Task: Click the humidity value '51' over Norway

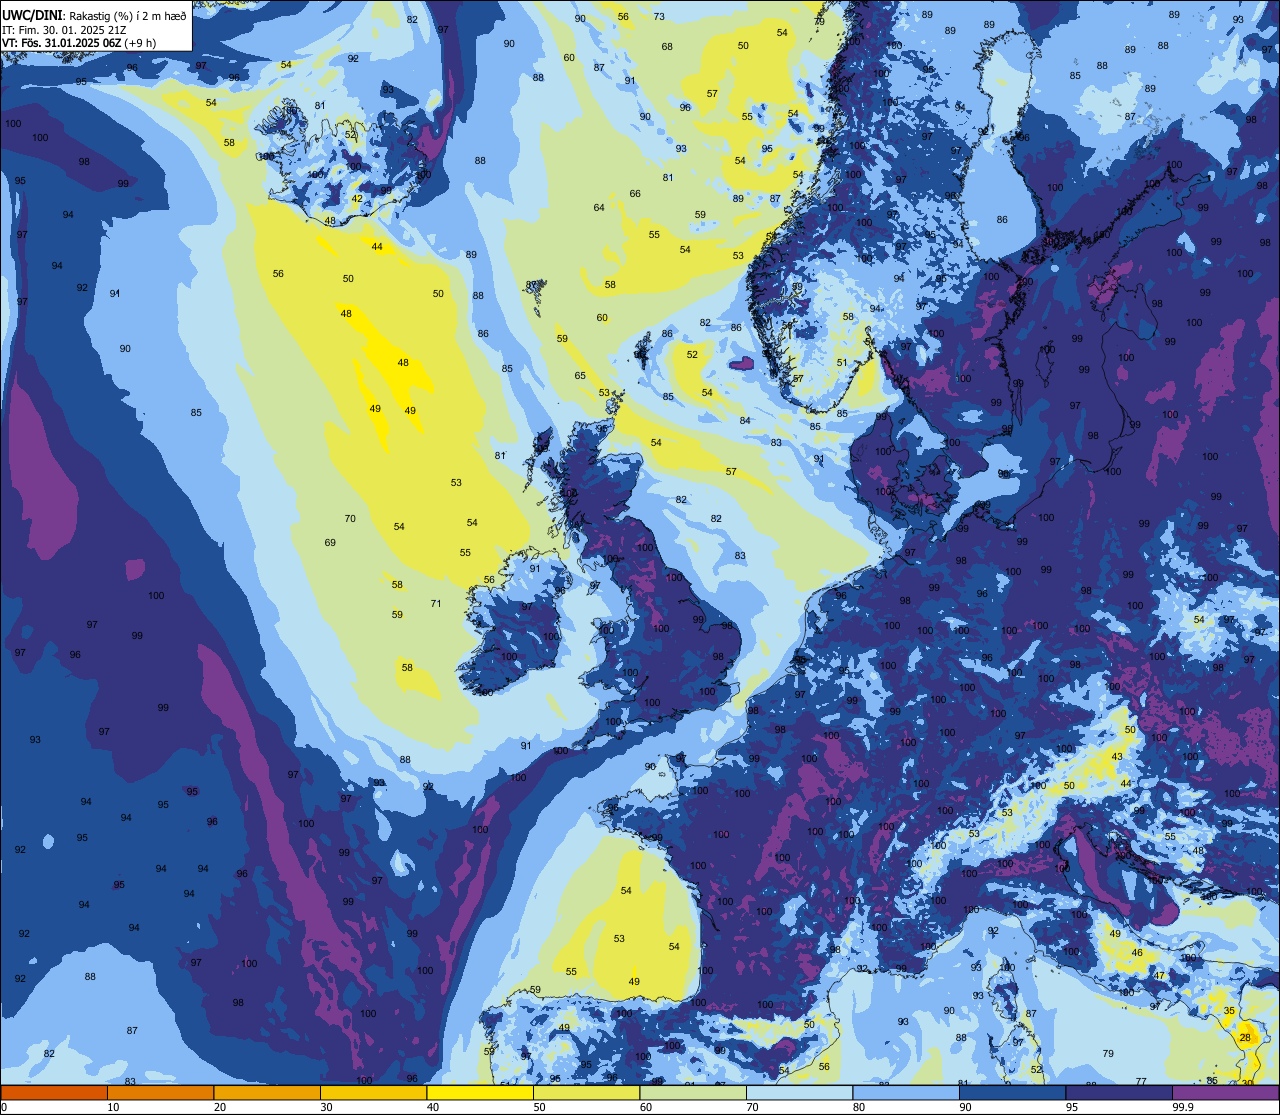Action: coord(842,363)
